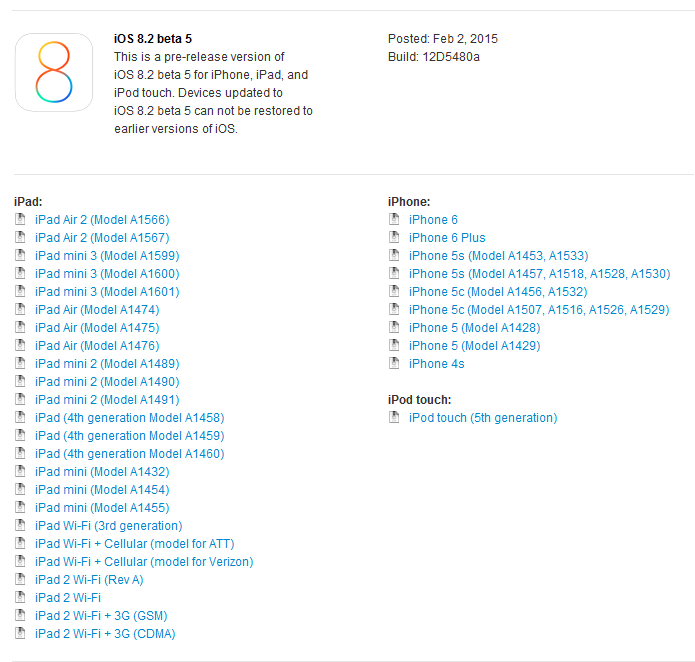
Task: Click file icon beside iPhone 4s
Action: click(x=394, y=363)
